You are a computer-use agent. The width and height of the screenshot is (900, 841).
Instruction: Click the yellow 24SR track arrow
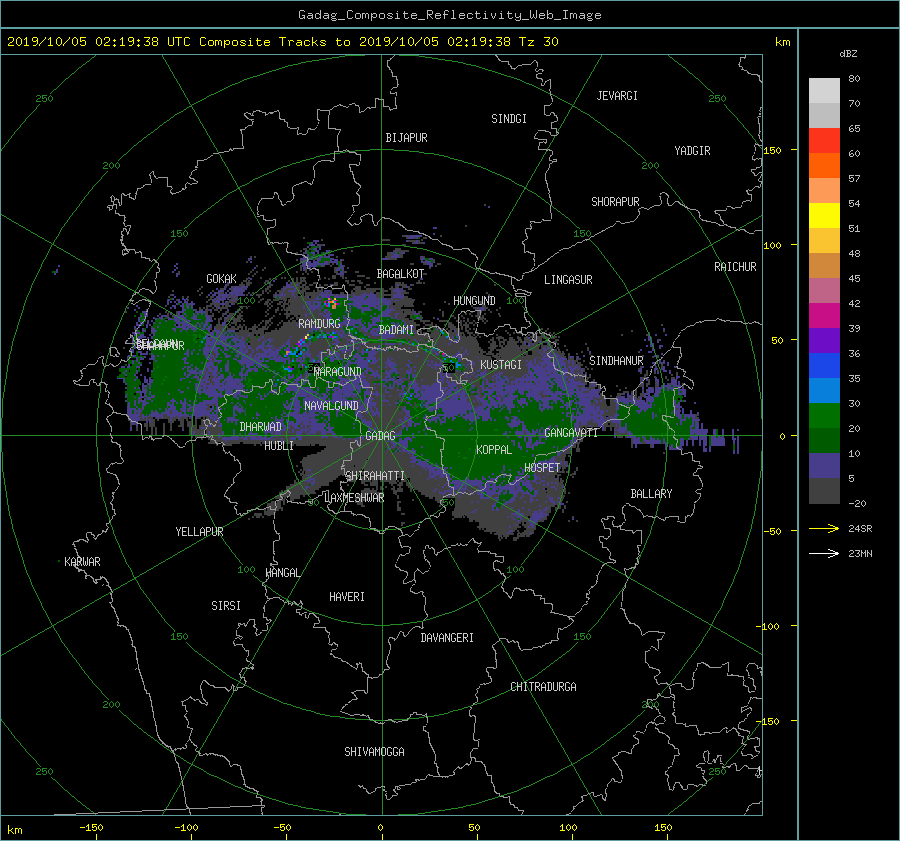(x=824, y=528)
